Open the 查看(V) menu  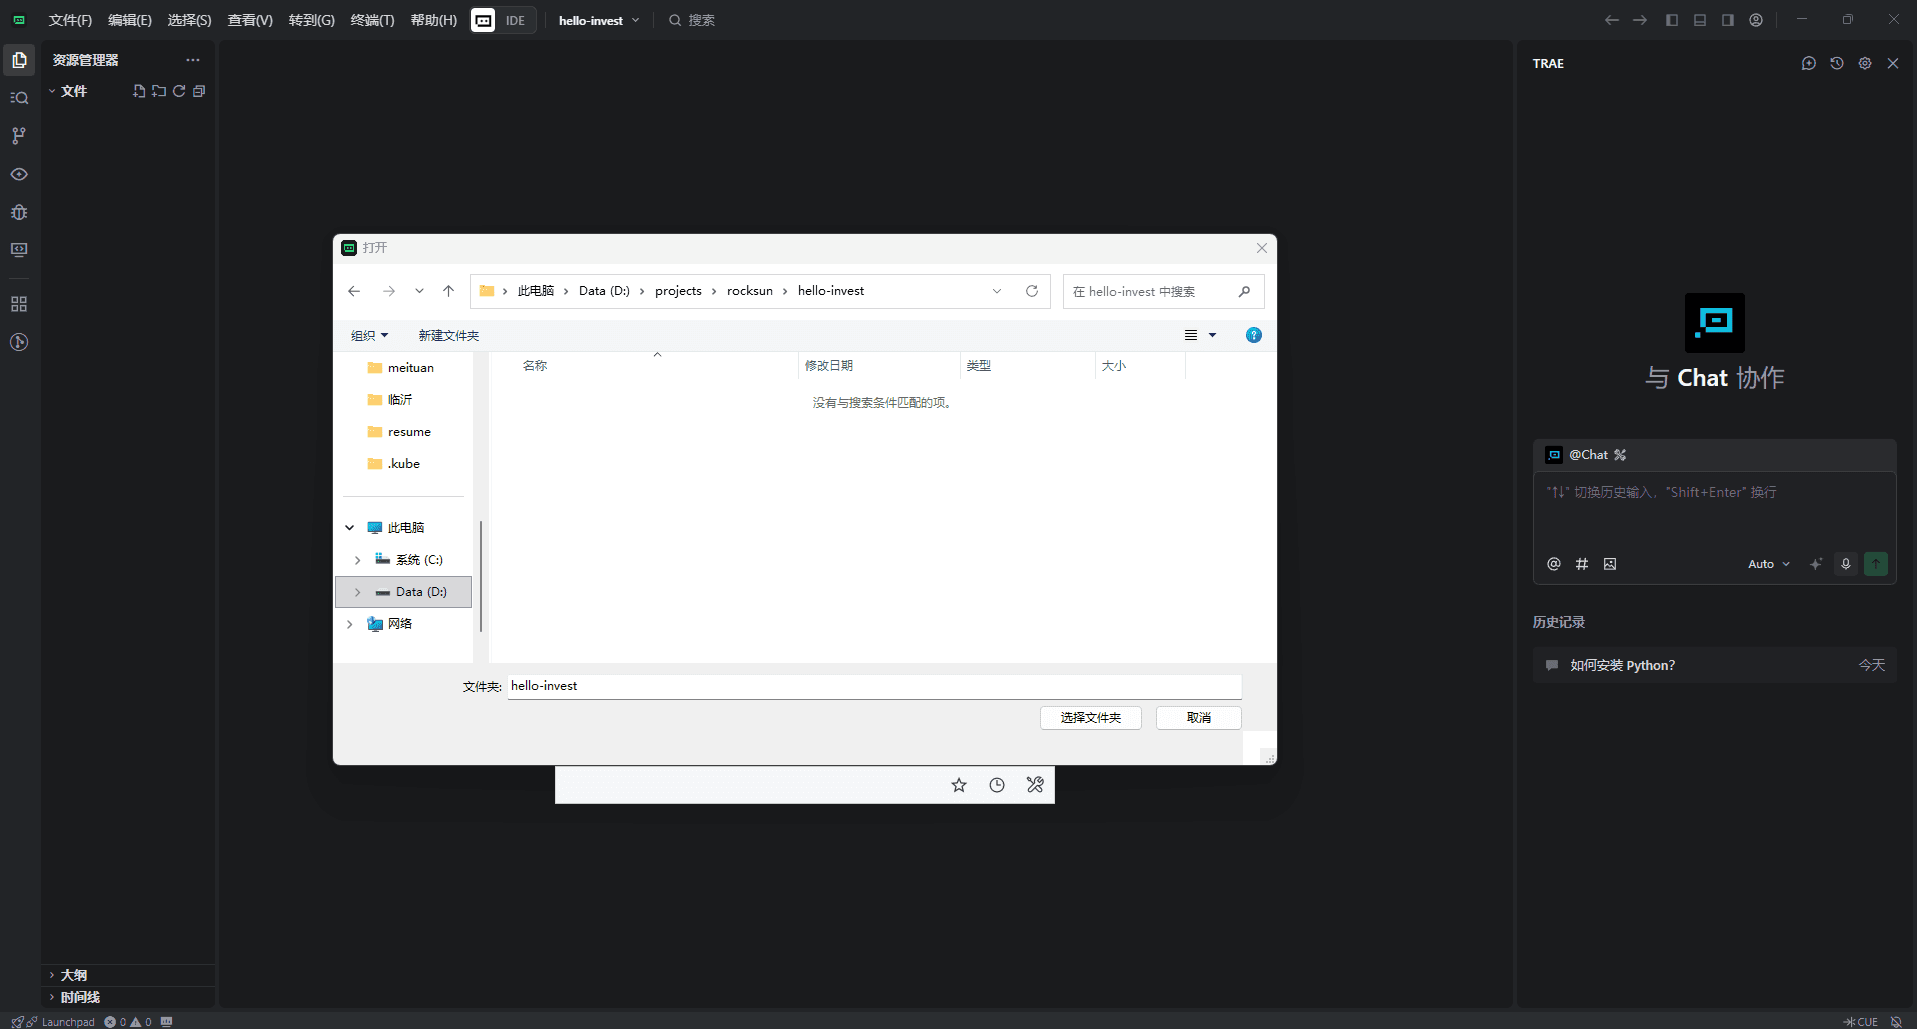tap(250, 20)
